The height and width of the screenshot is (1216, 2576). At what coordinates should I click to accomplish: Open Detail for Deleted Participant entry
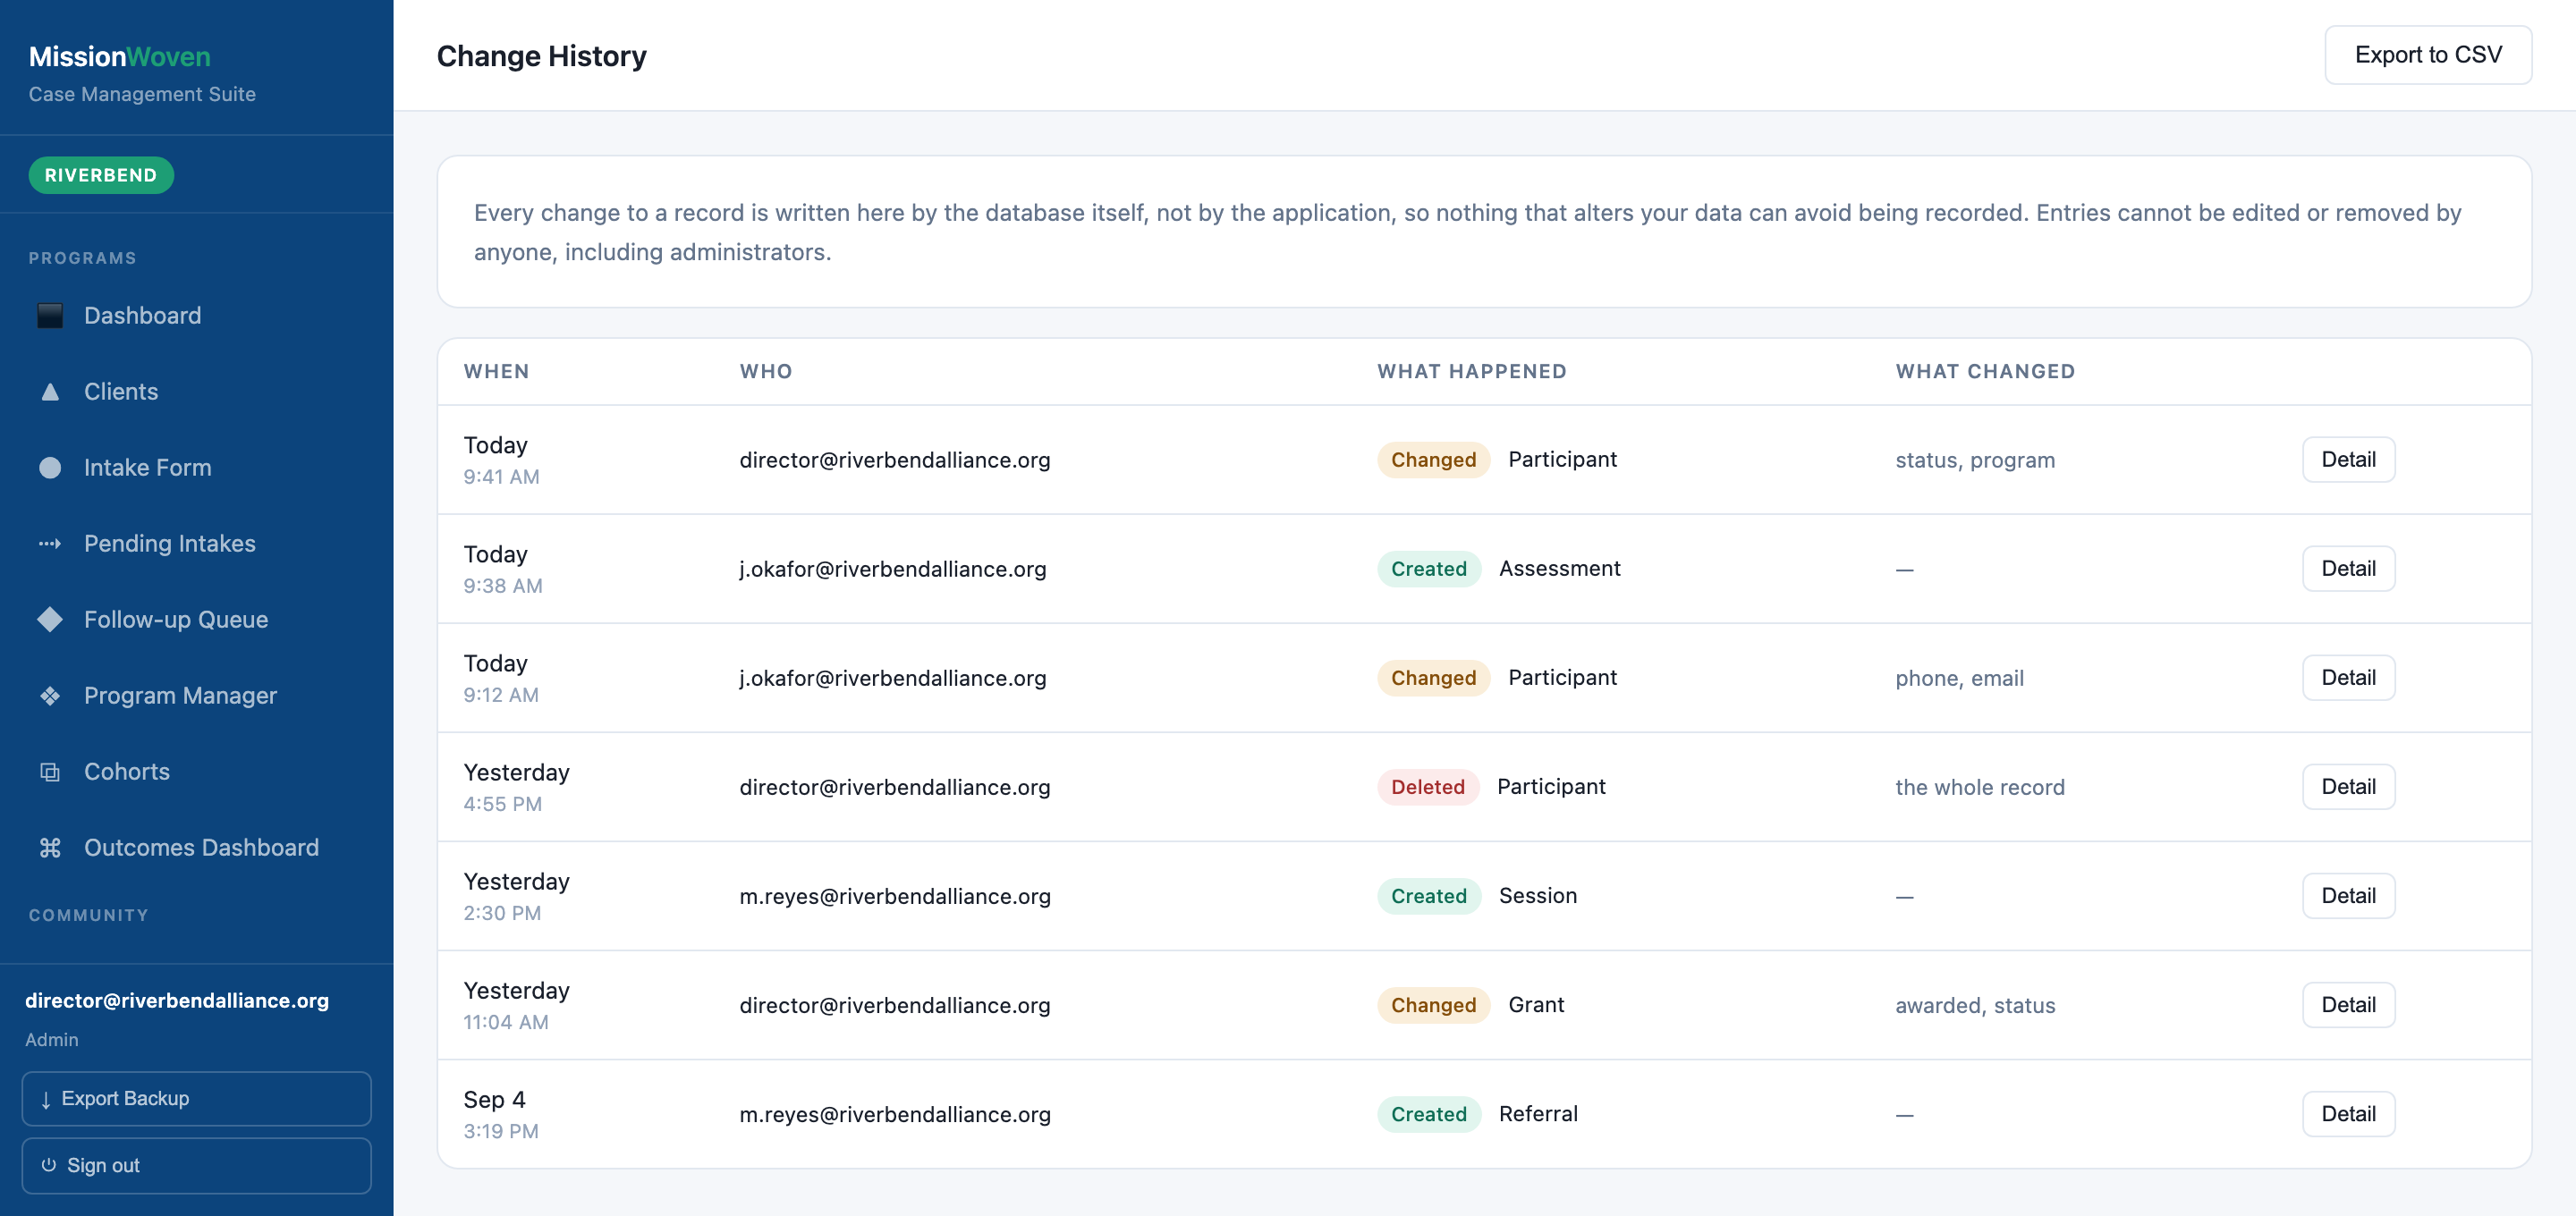pos(2348,787)
